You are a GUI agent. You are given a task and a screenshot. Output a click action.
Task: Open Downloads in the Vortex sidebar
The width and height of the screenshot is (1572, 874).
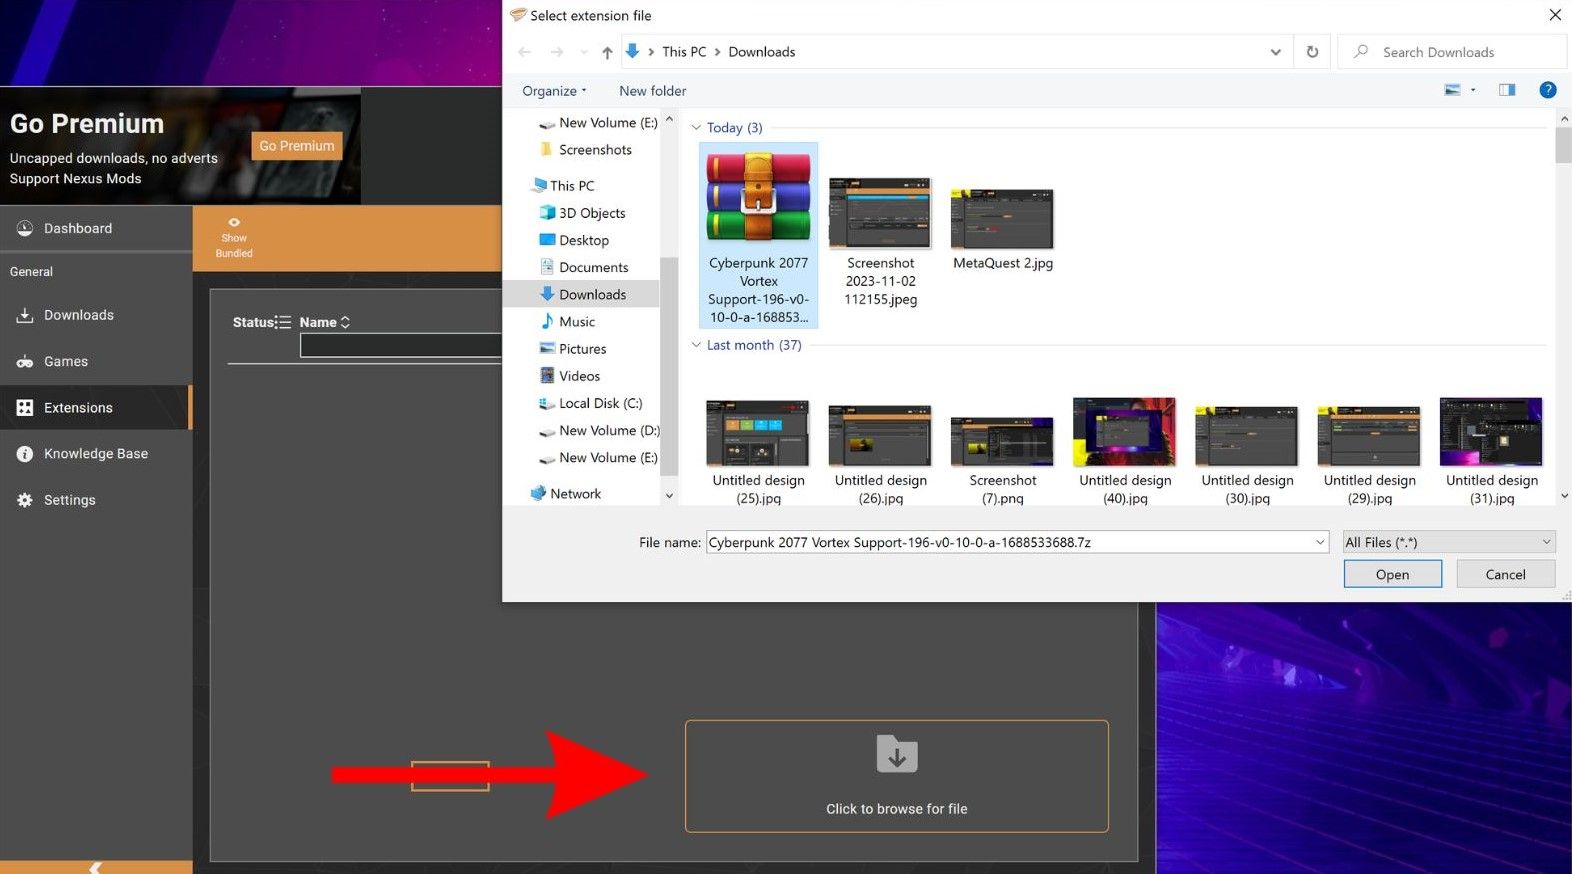(96, 315)
